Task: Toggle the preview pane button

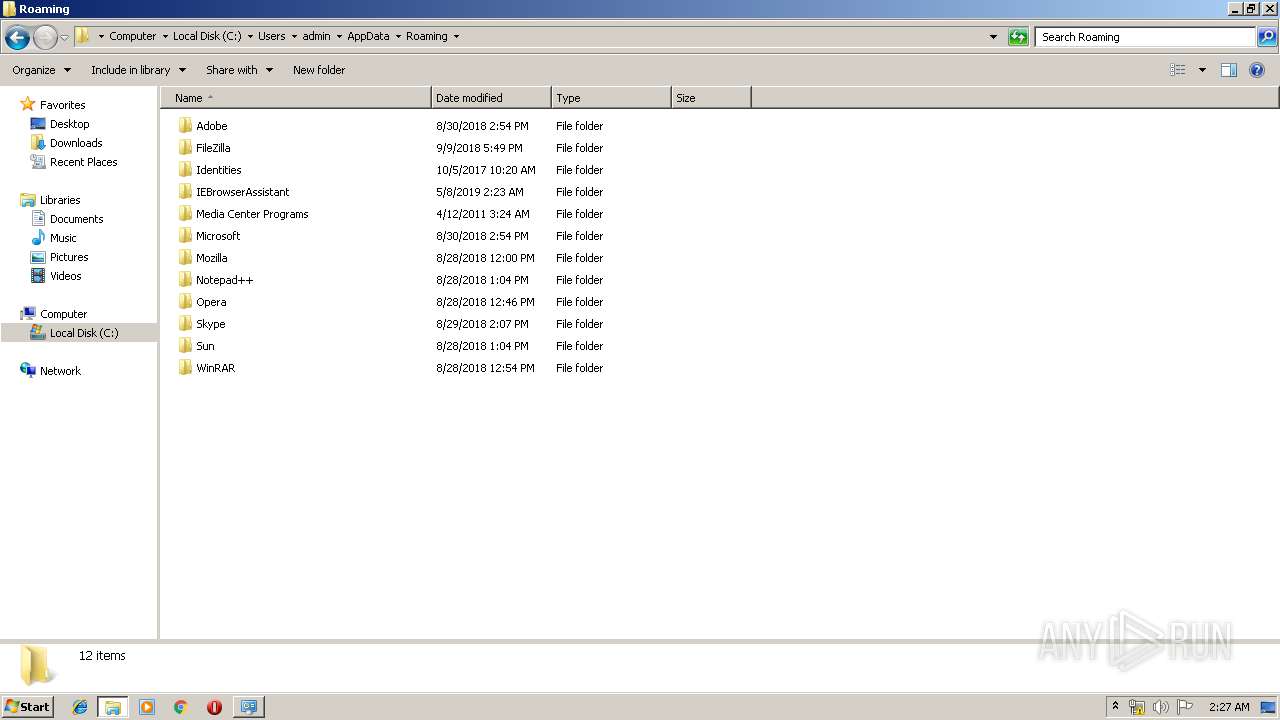Action: coord(1229,70)
